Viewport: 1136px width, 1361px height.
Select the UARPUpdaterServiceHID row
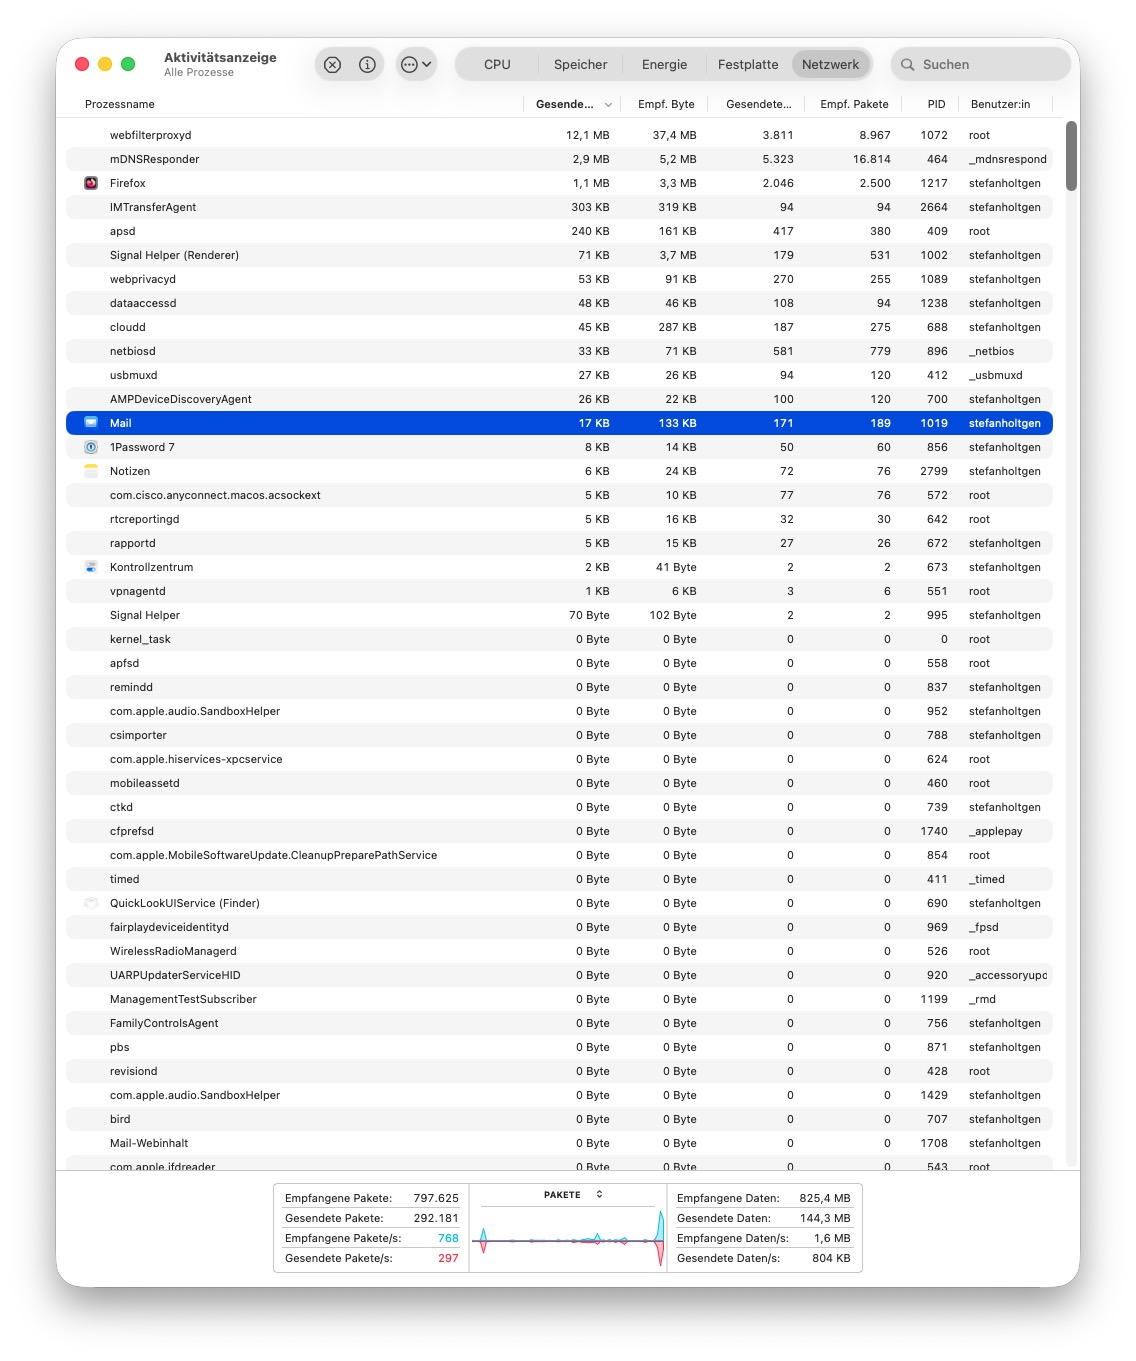tap(559, 975)
